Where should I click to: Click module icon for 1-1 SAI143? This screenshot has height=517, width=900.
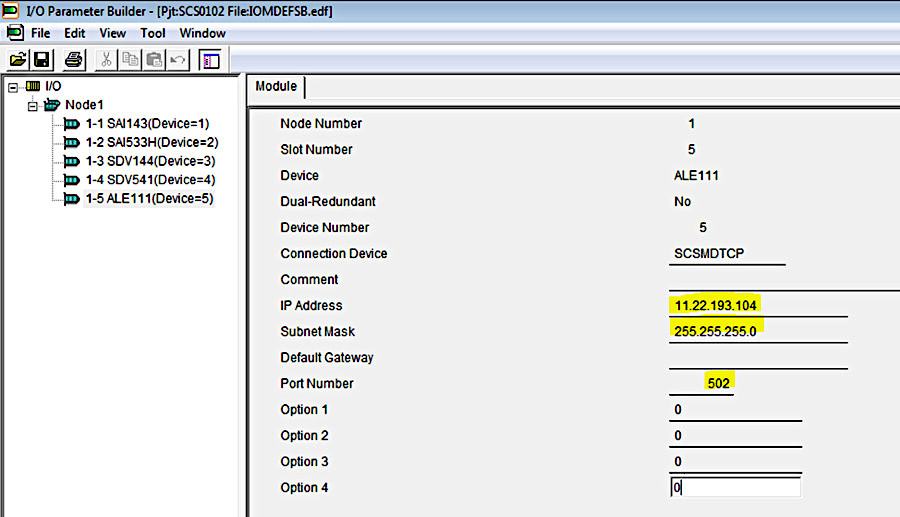click(x=71, y=123)
